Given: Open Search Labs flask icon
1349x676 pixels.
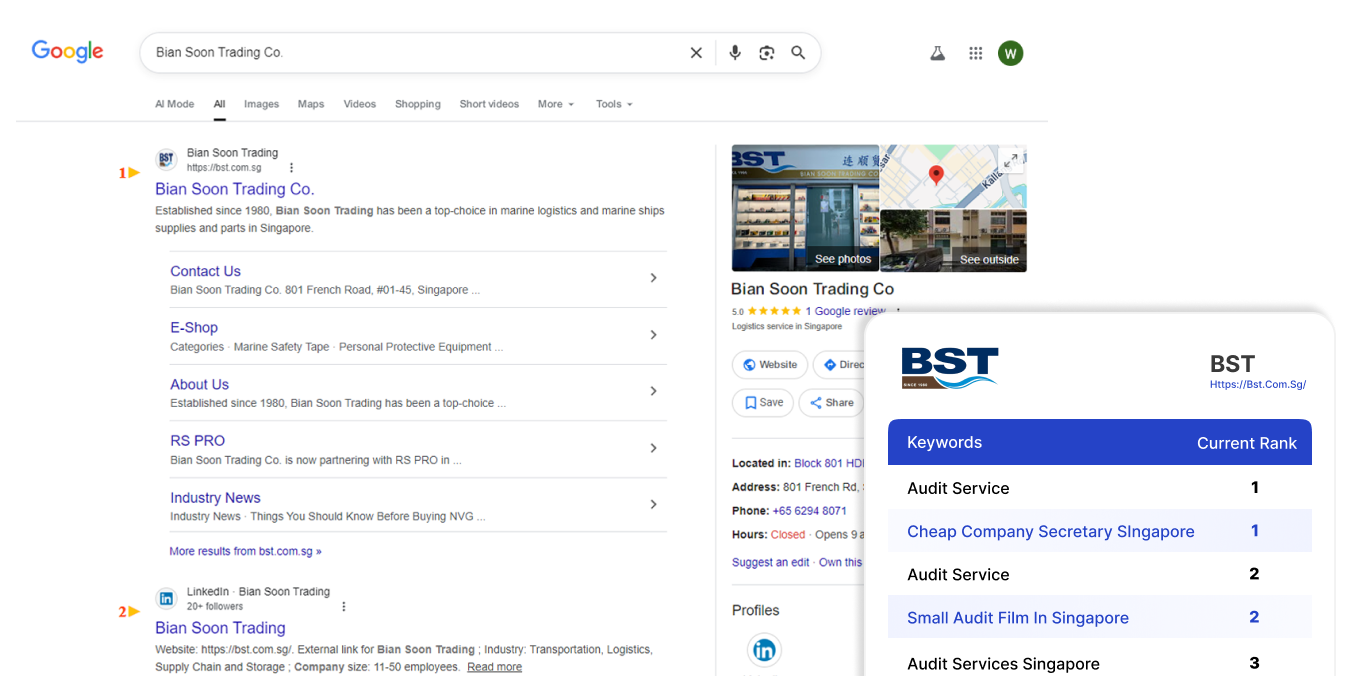Looking at the screenshot, I should point(937,53).
